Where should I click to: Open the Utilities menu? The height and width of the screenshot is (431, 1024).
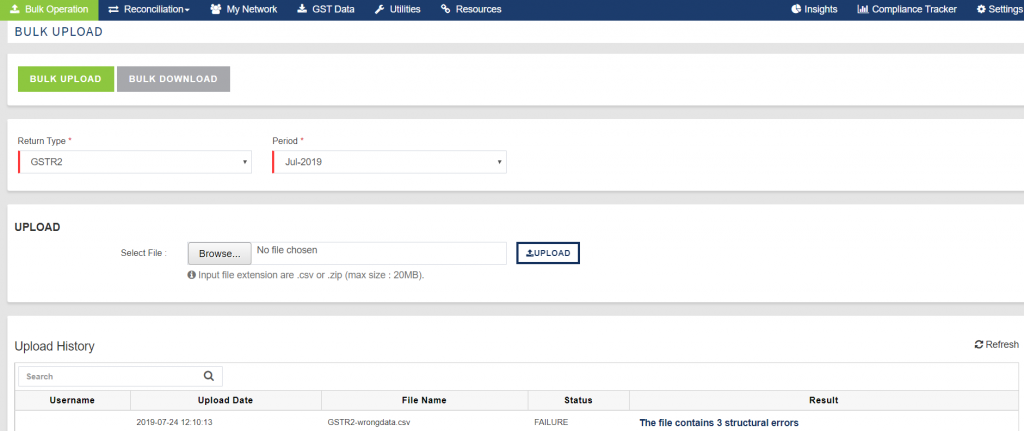pyautogui.click(x=397, y=10)
